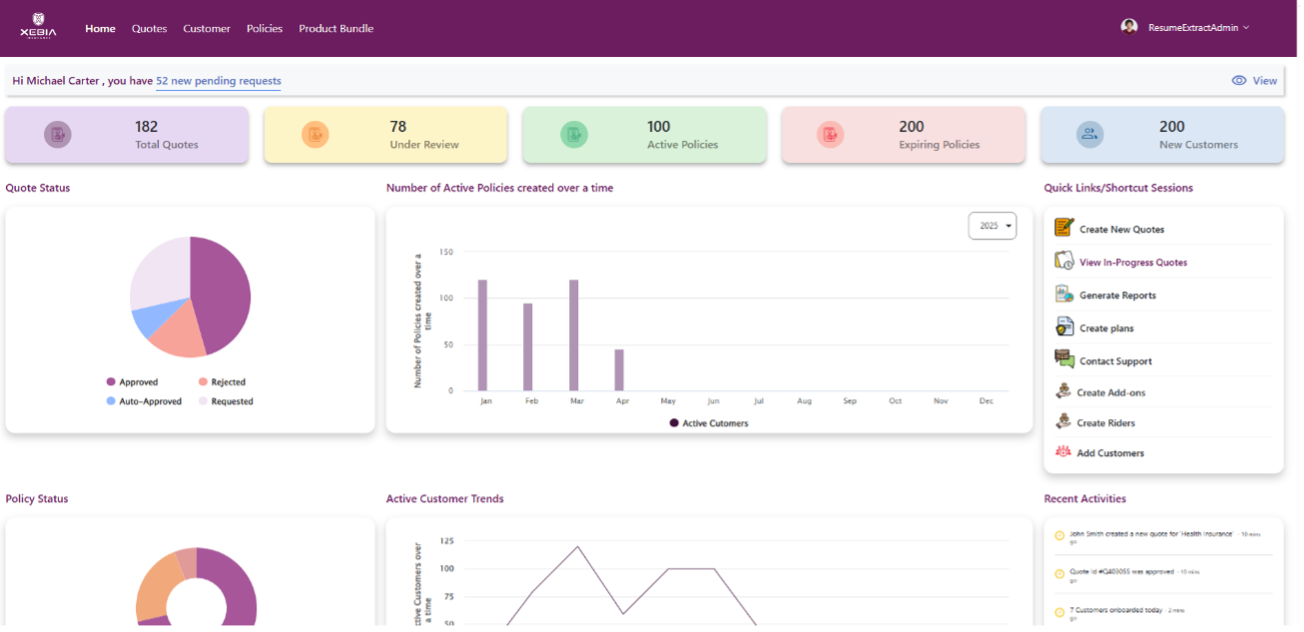Screen dimensions: 1304x632
Task: Open the Create New Quotes link
Action: (1121, 230)
